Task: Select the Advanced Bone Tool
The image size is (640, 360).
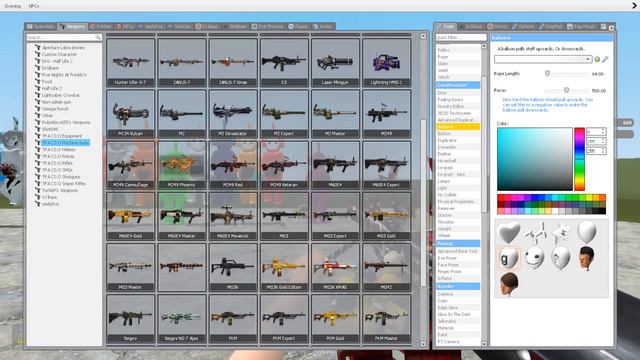Action: 458,251
